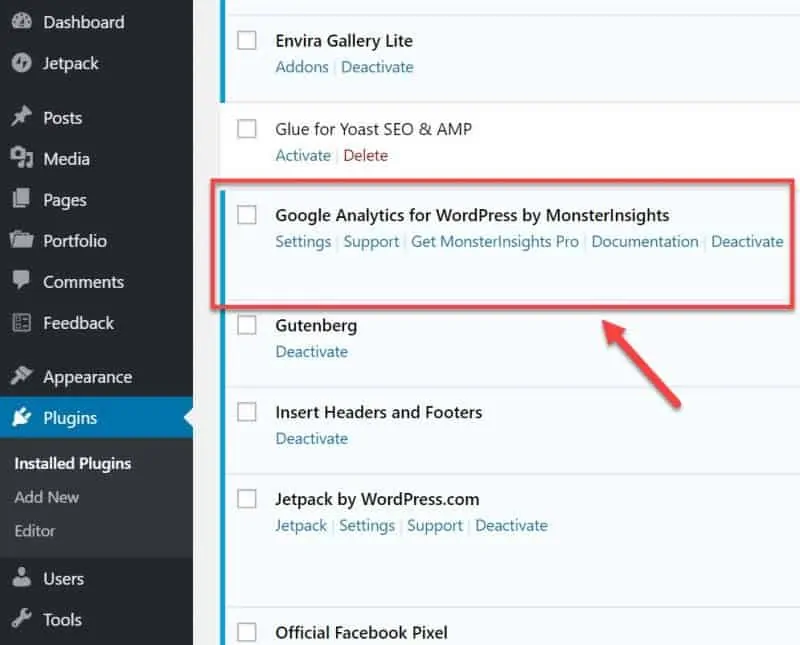The height and width of the screenshot is (645, 800).
Task: Select the Jetpack by WordPress.com checkbox
Action: pyautogui.click(x=247, y=499)
